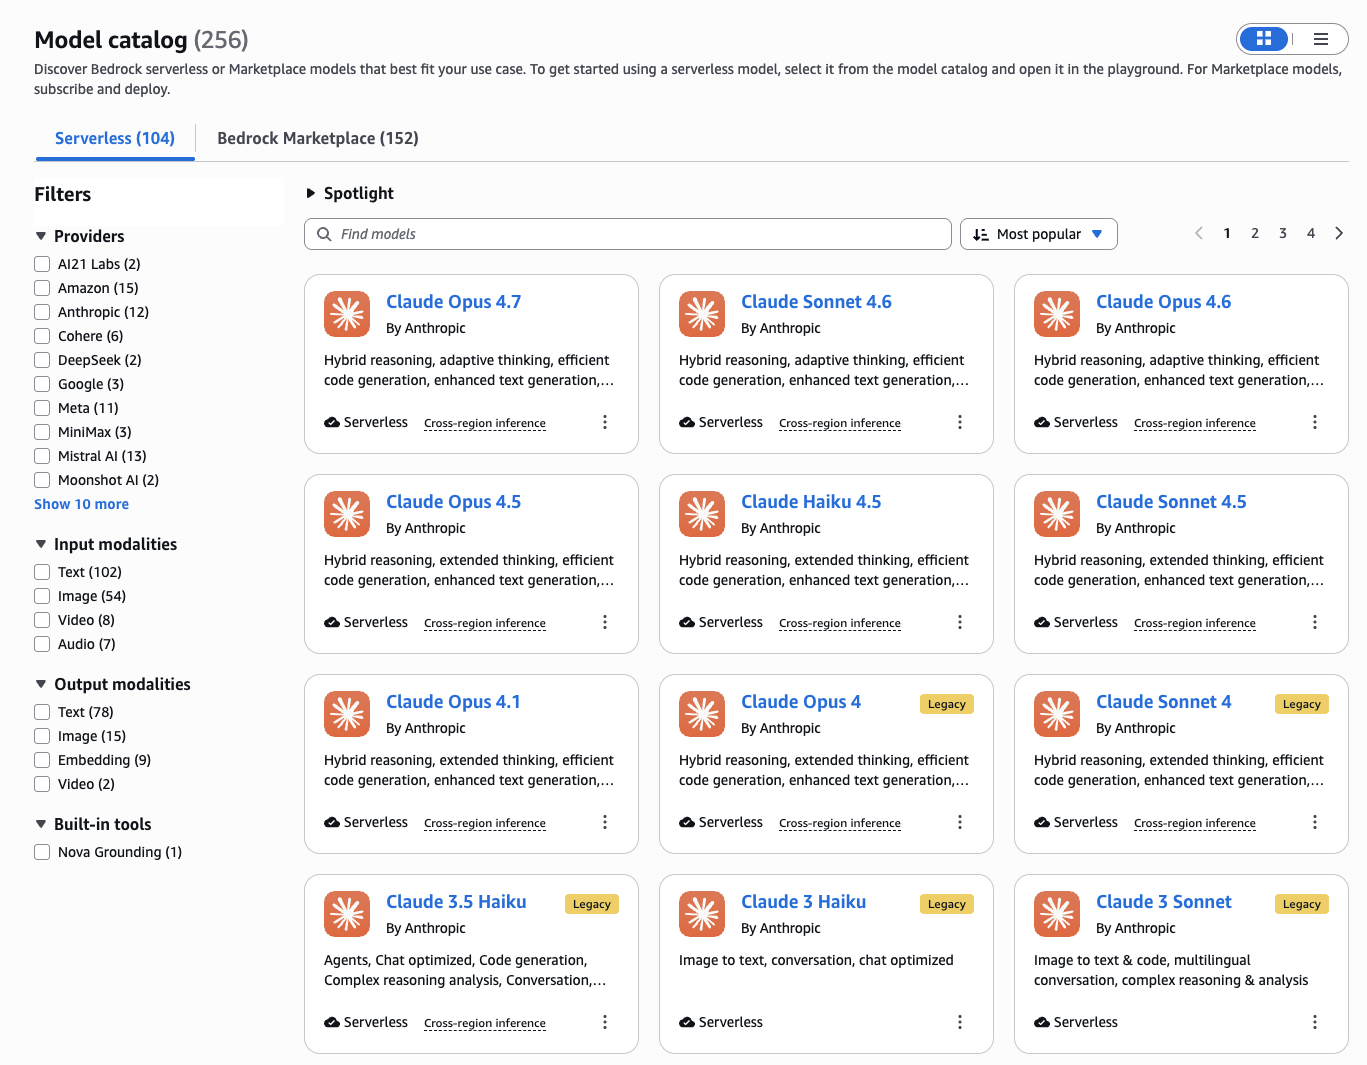
Task: Open the Most popular sort dropdown
Action: coord(1038,234)
